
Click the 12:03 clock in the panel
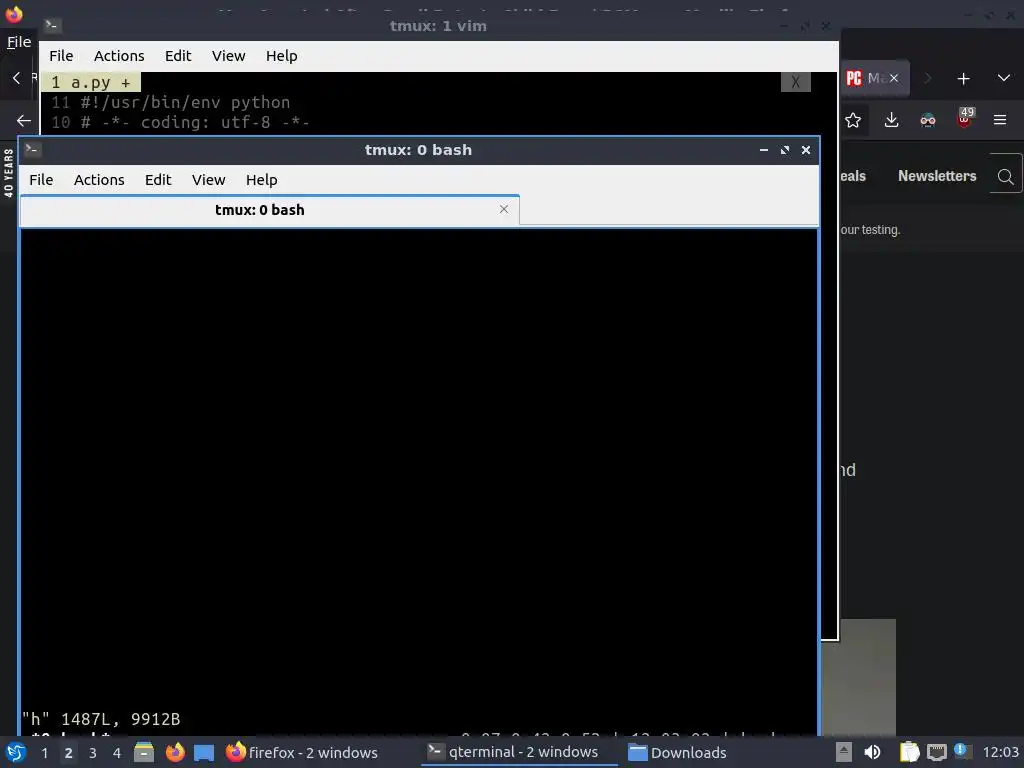[x=1000, y=752]
